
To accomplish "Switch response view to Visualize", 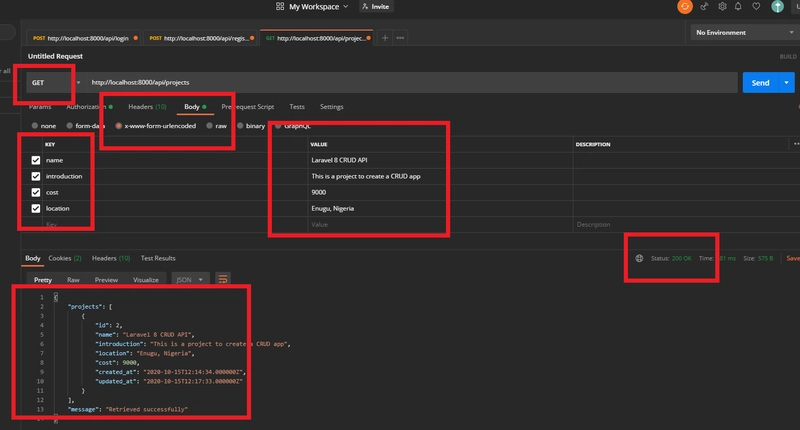I will coord(146,280).
